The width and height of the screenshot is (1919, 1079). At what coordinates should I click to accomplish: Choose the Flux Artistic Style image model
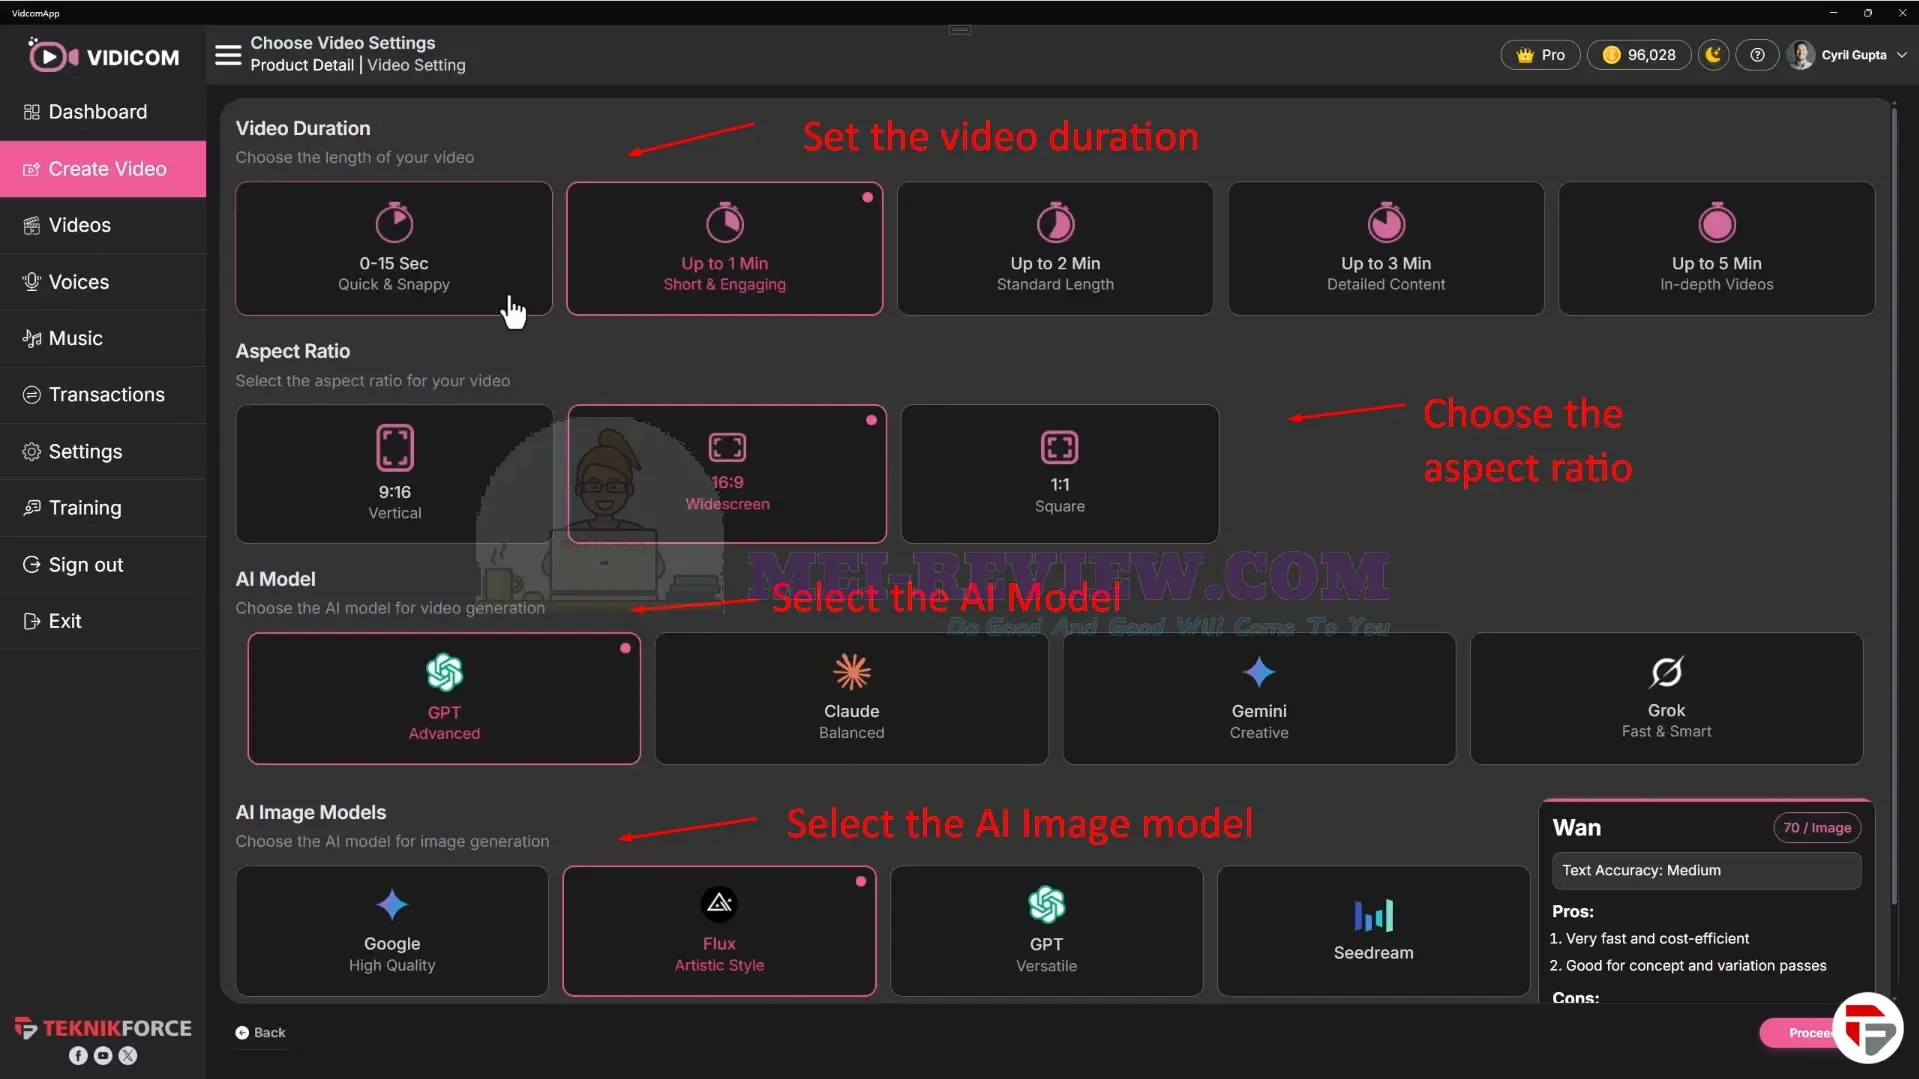(x=719, y=931)
